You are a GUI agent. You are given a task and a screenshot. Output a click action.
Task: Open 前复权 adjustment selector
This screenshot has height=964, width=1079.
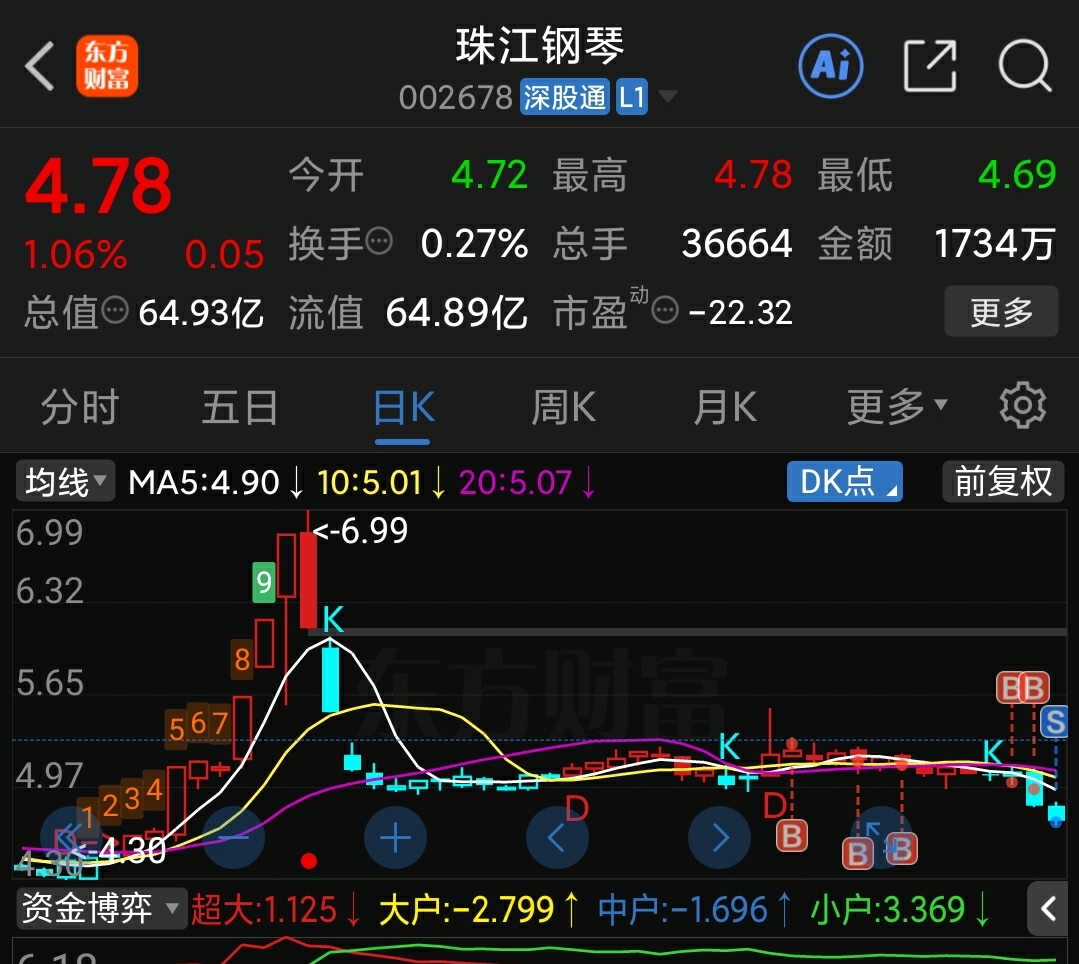pyautogui.click(x=1003, y=481)
